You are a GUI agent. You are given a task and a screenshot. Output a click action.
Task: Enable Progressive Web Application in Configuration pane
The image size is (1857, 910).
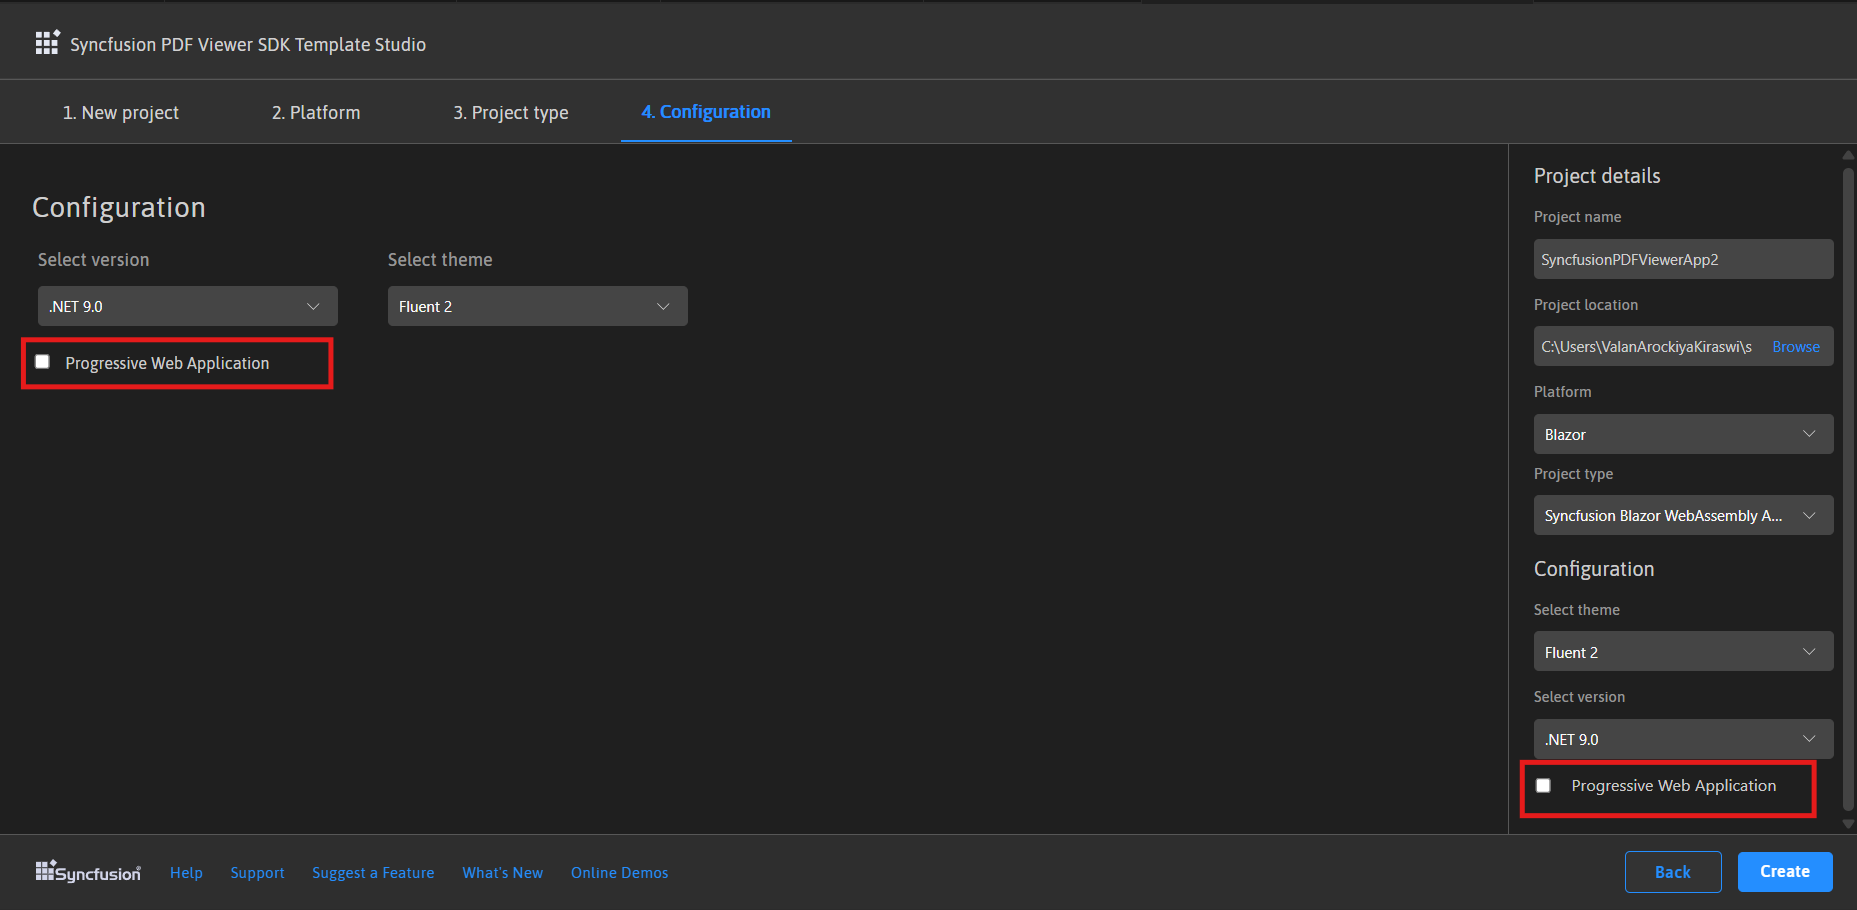(x=42, y=362)
